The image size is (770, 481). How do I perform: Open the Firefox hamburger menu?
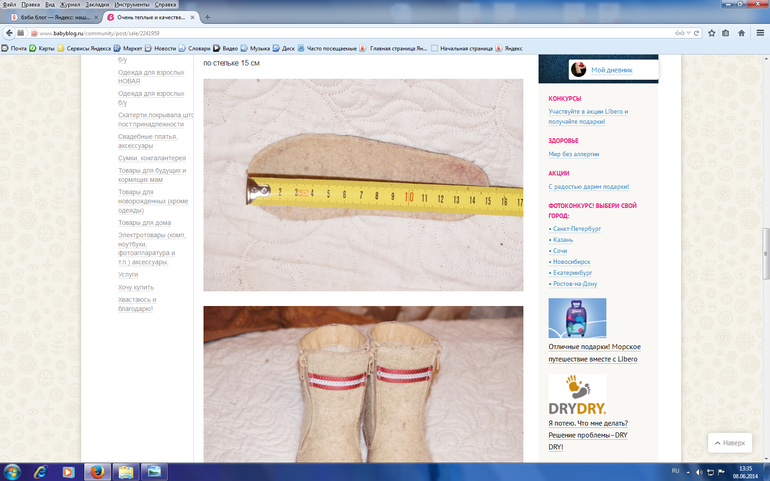(x=760, y=33)
